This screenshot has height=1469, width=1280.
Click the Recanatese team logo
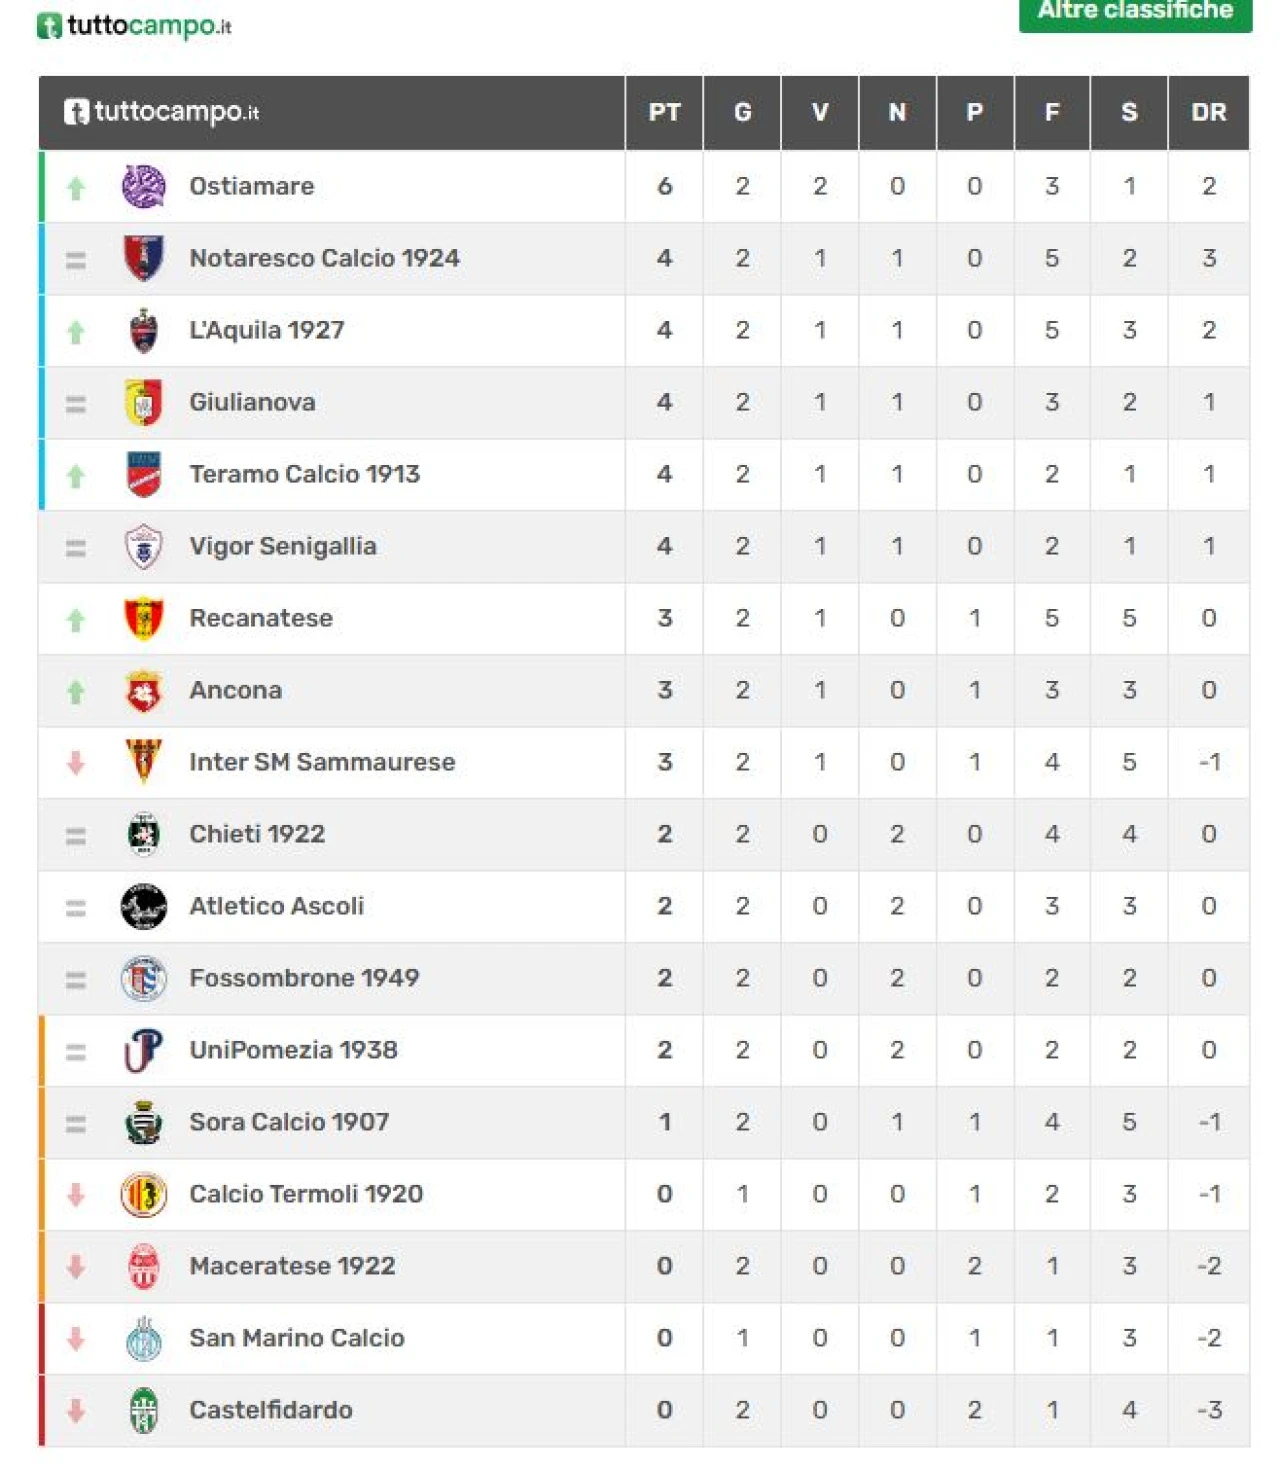pyautogui.click(x=143, y=619)
